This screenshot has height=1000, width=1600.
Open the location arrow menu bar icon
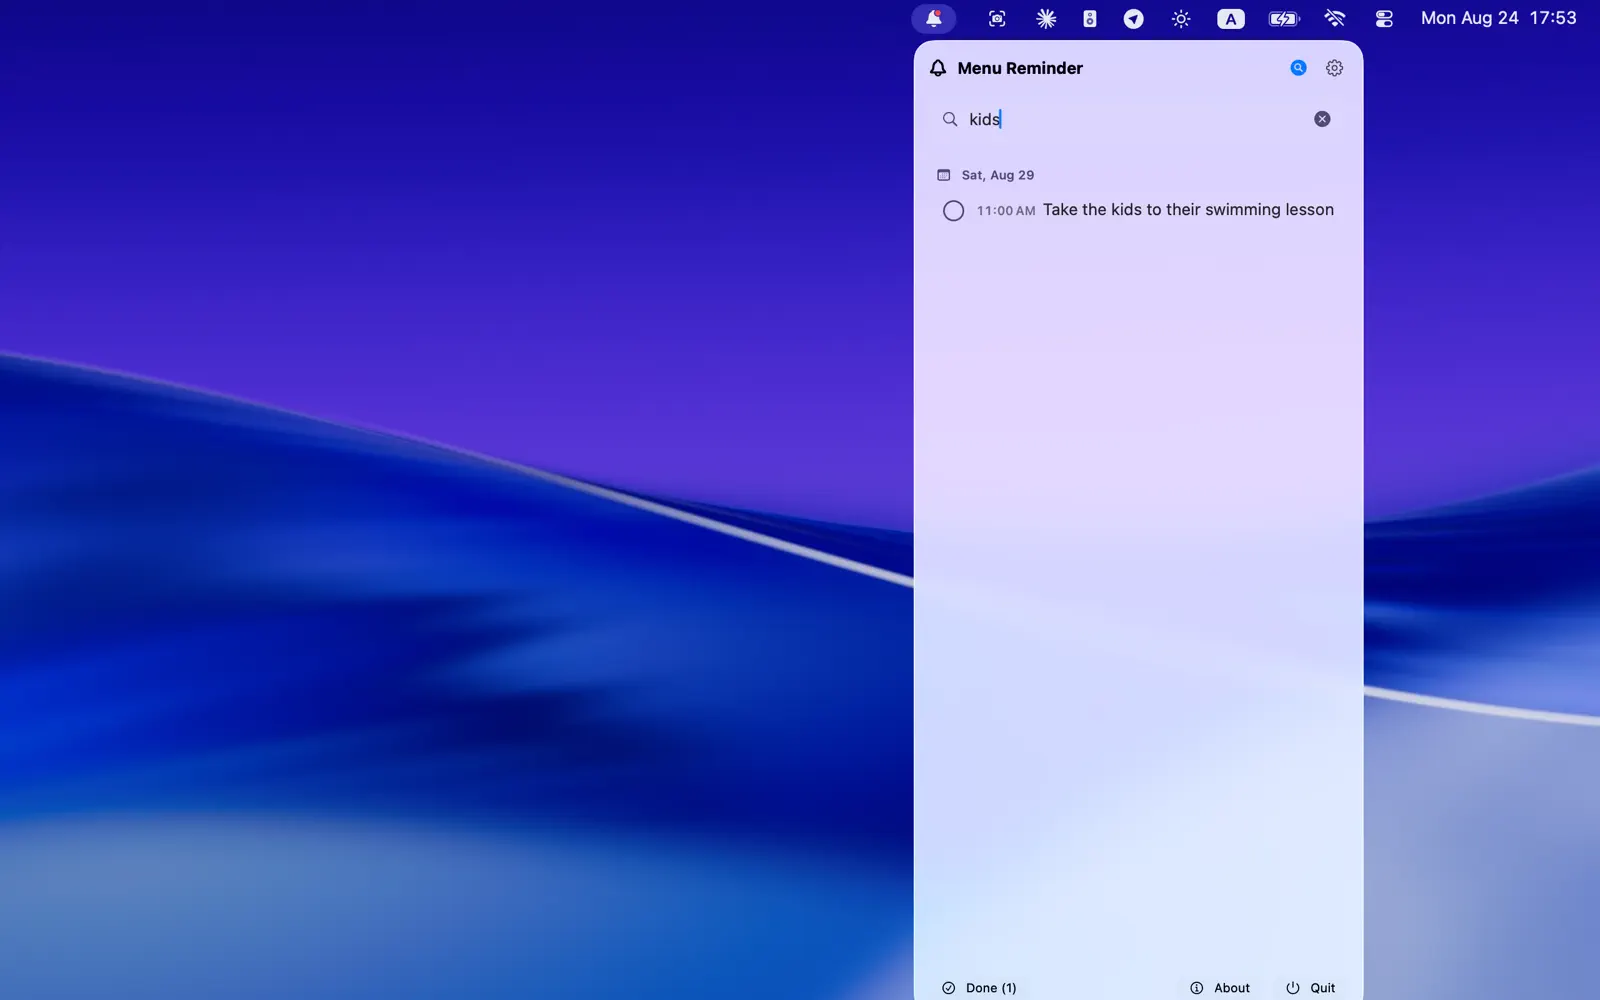(x=1133, y=18)
